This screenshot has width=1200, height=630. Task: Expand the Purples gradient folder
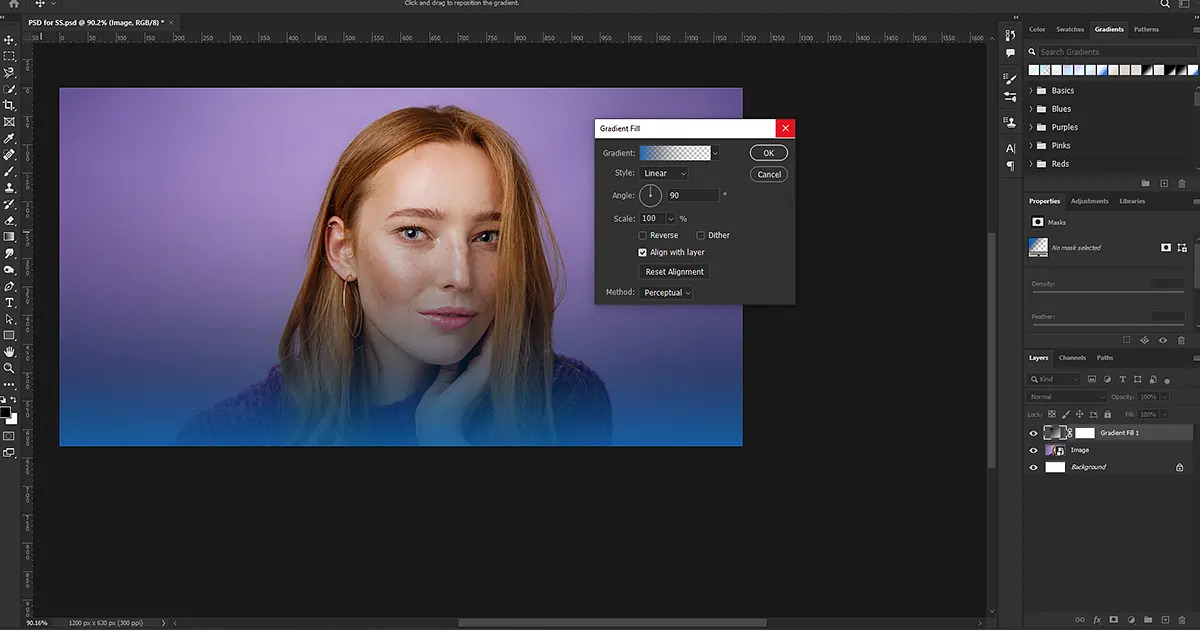[x=1031, y=127]
